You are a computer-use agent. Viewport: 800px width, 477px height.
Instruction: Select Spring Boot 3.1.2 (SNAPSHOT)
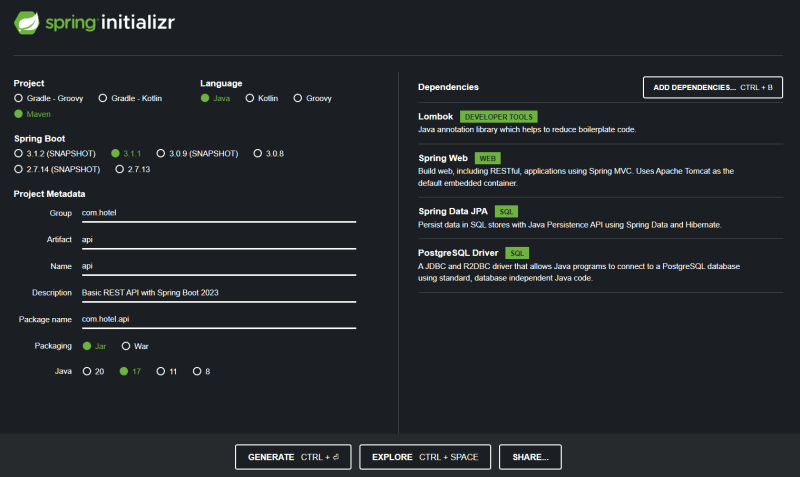coord(55,154)
